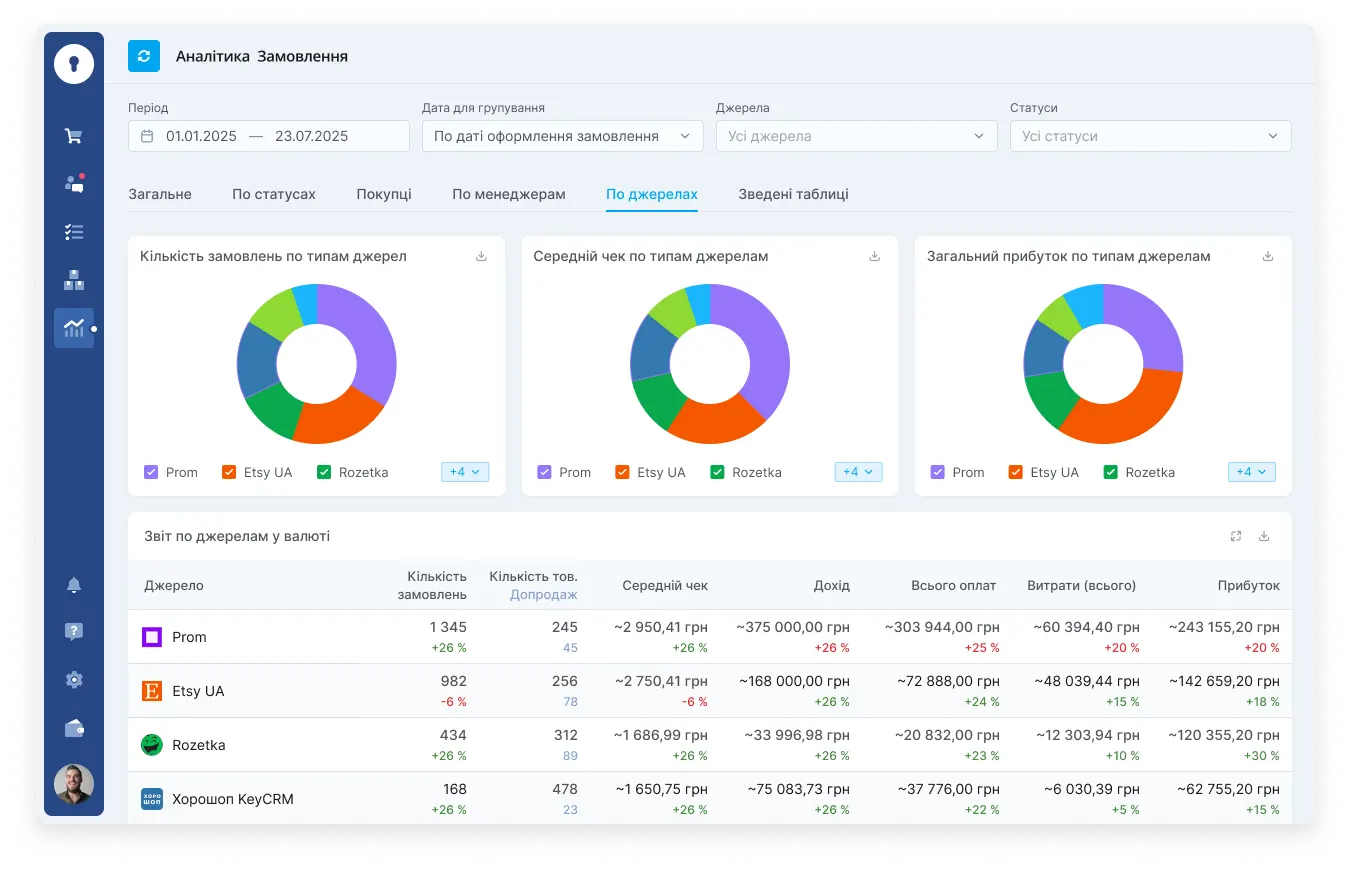This screenshot has width=1352, height=872.
Task: Open the Buyers chat icon in sidebar
Action: pos(73,183)
